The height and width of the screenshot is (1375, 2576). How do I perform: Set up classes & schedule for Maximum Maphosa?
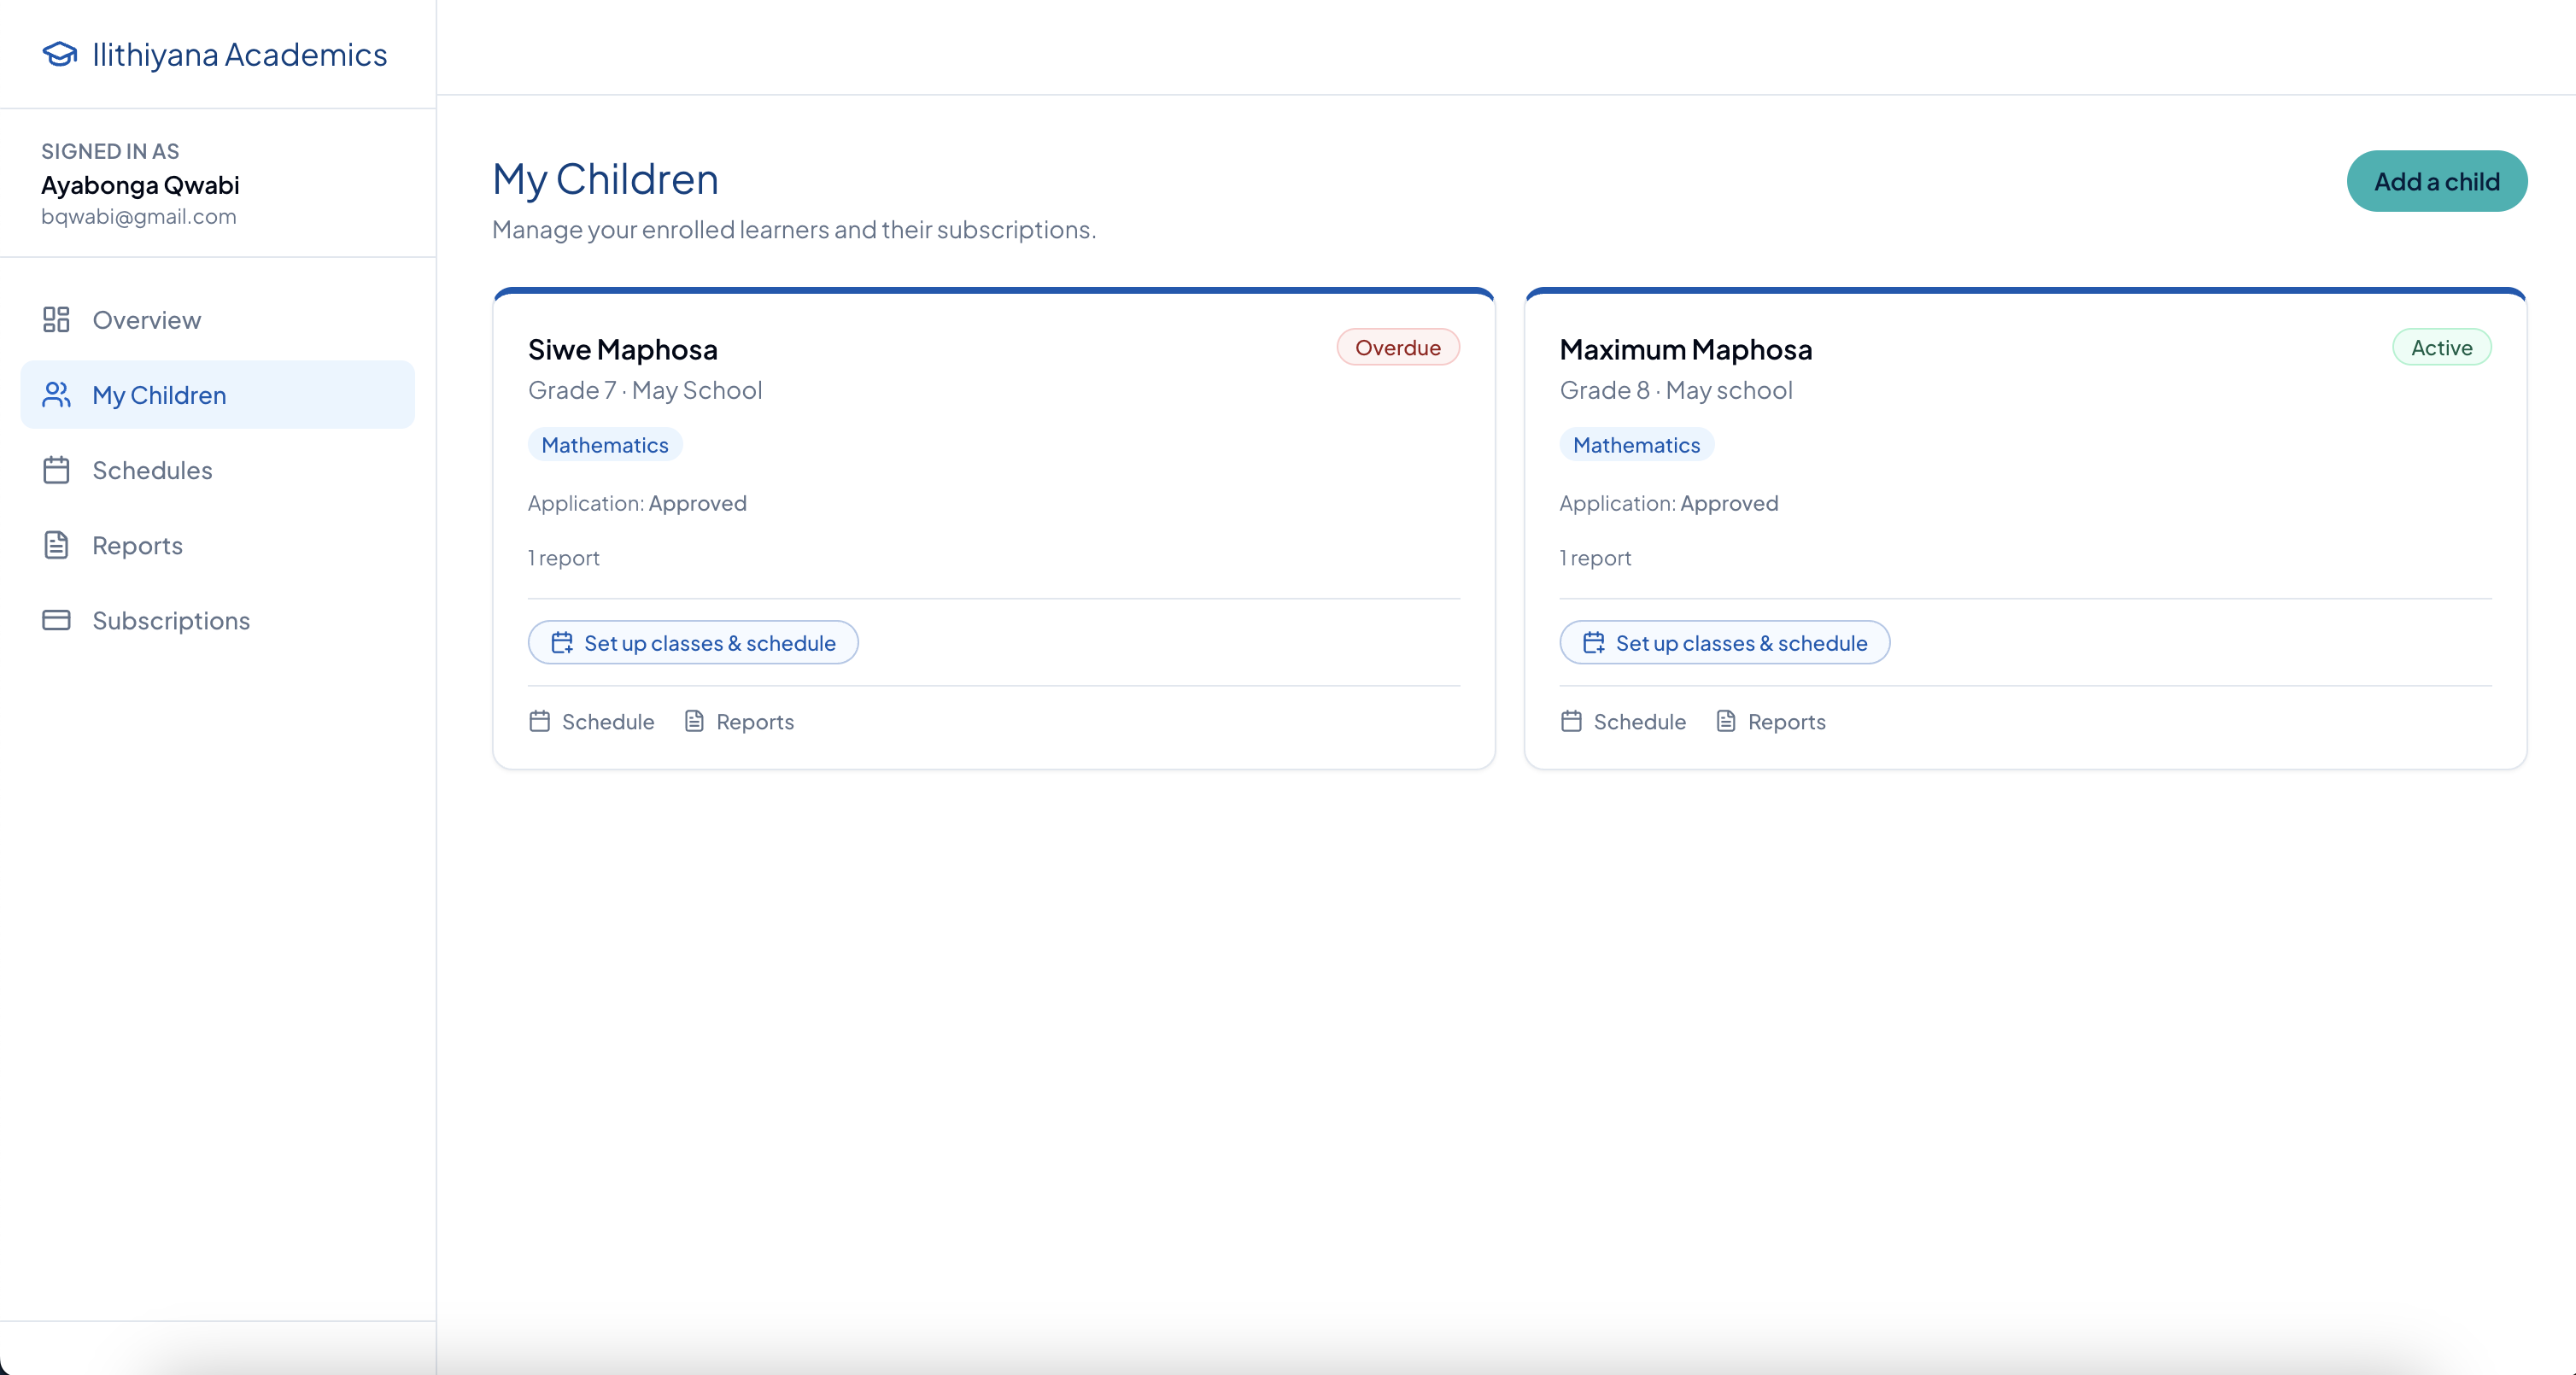pos(1724,642)
